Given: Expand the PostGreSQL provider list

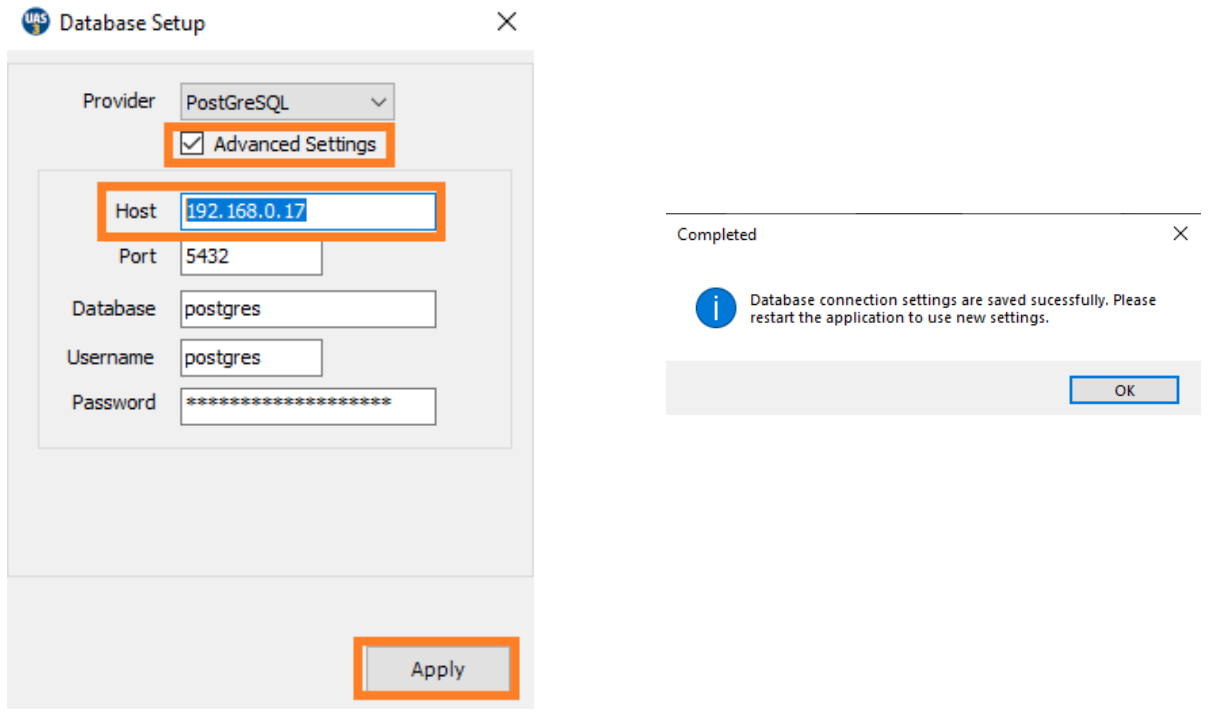Looking at the screenshot, I should tap(378, 101).
